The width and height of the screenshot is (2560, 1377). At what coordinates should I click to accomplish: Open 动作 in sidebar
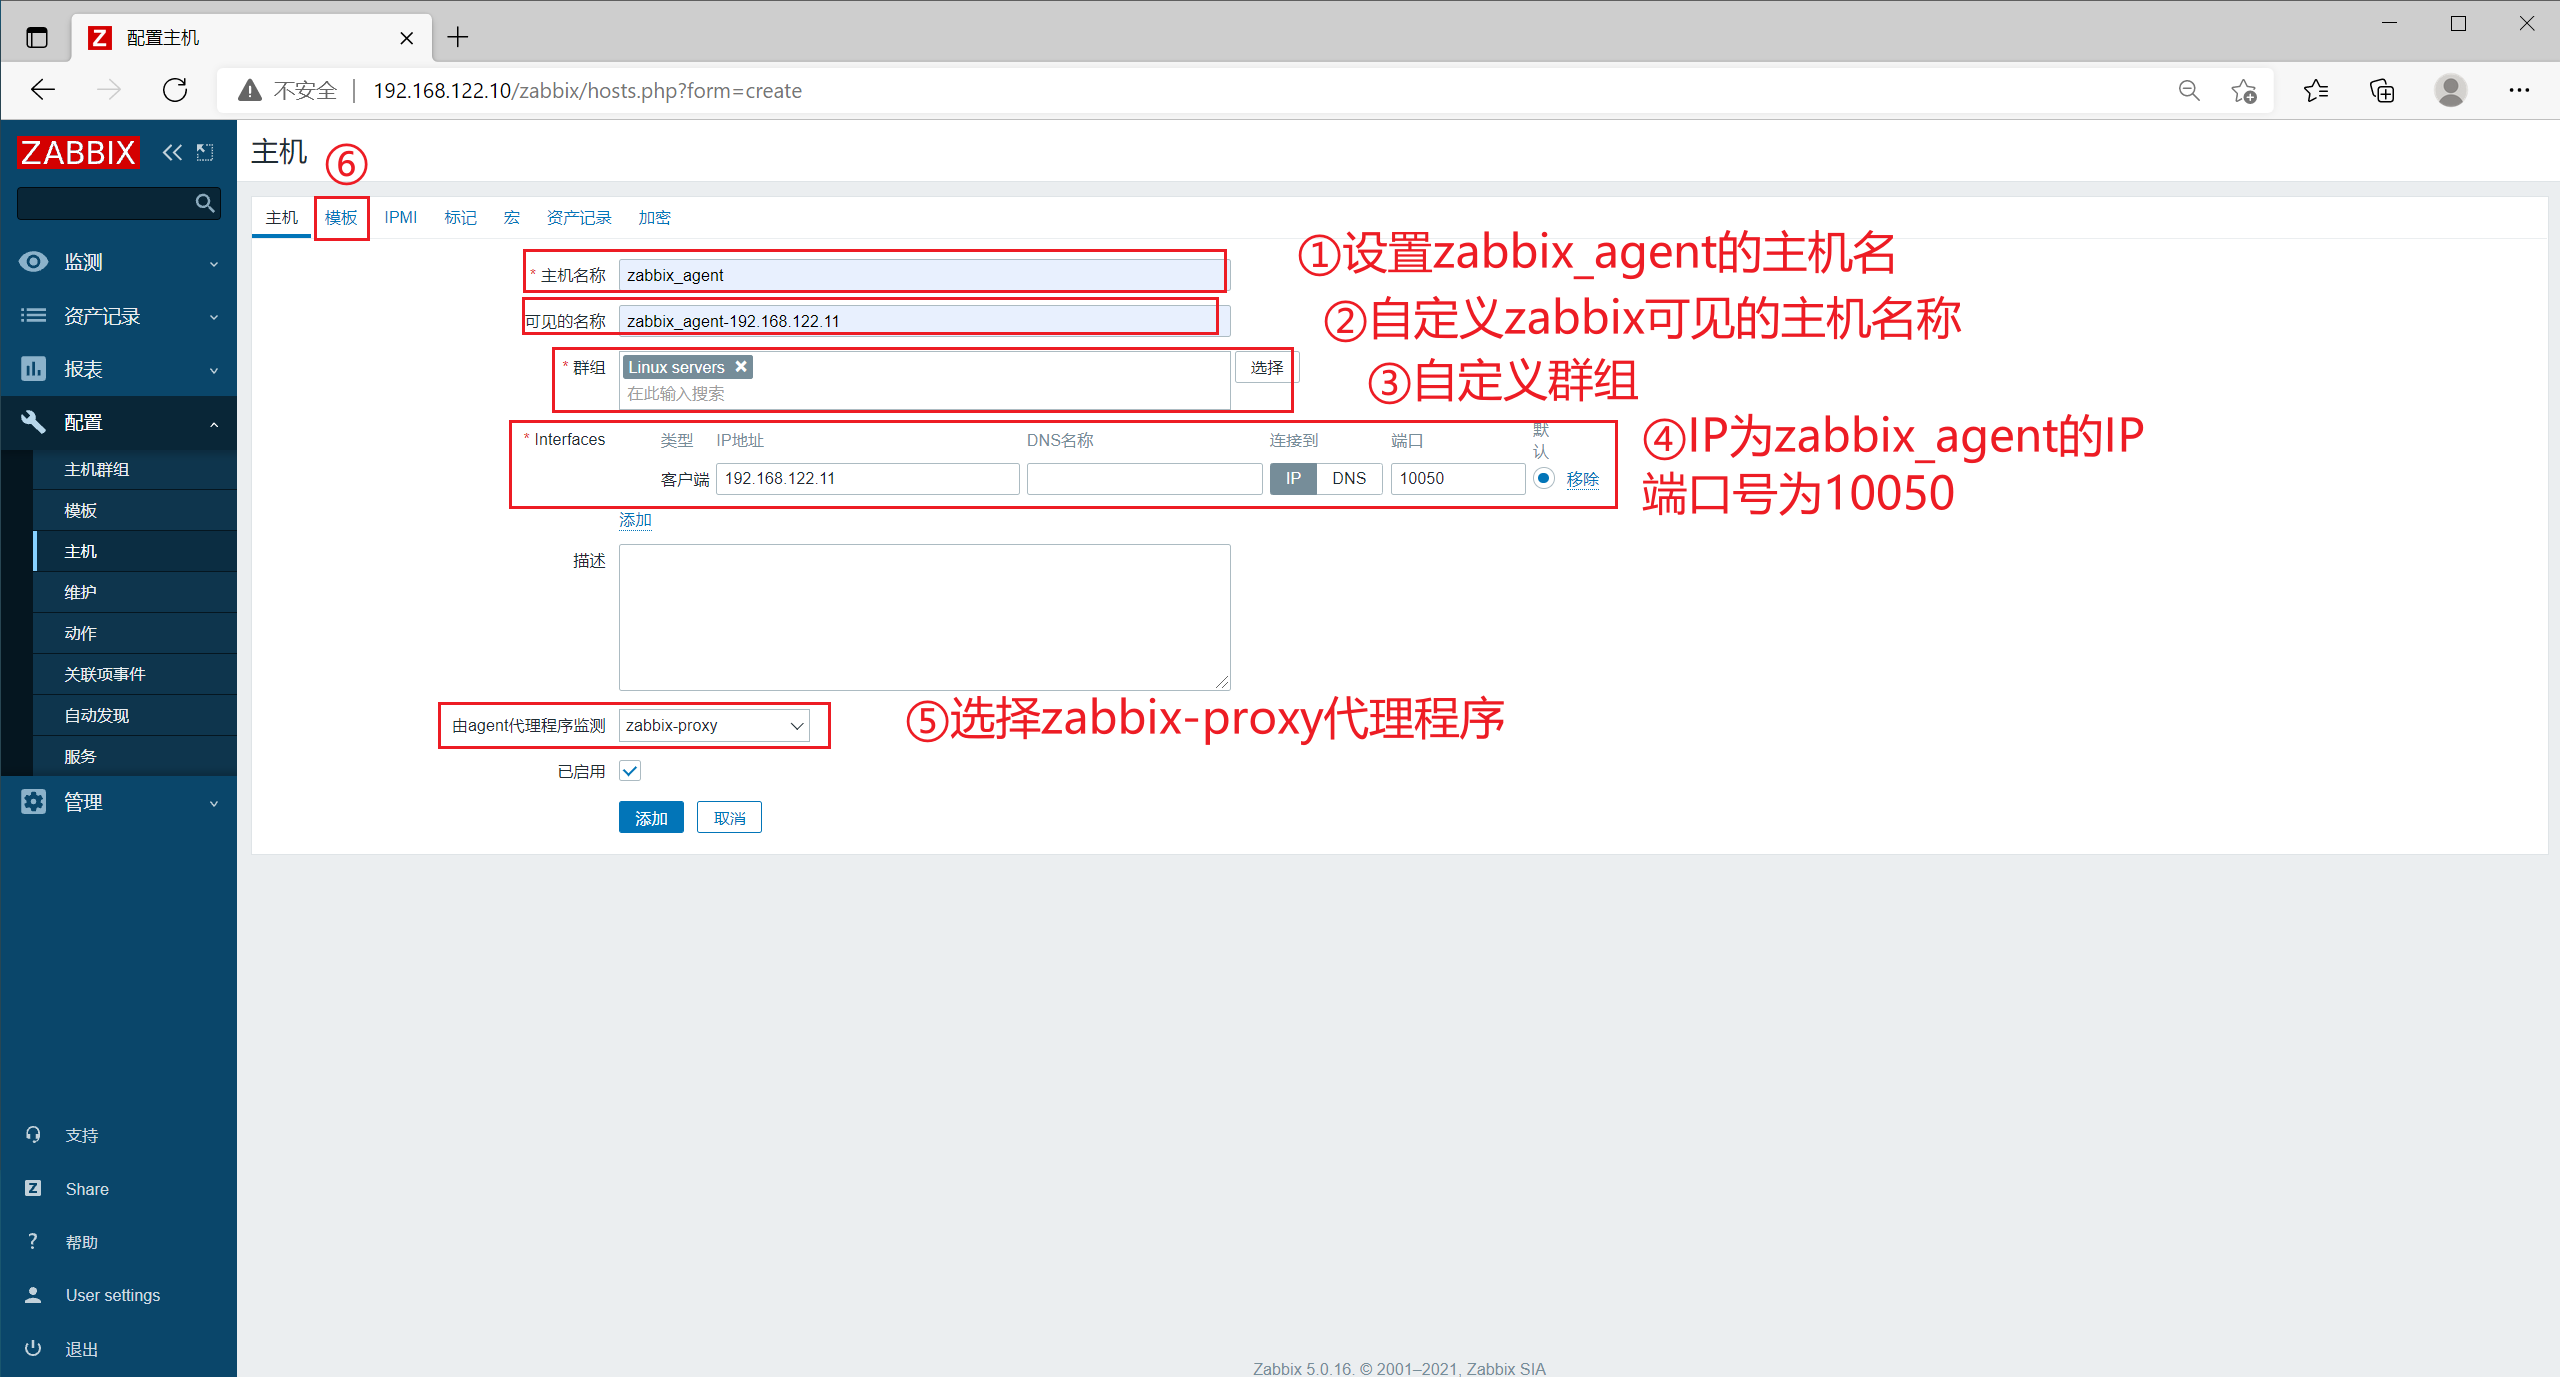pos(135,634)
